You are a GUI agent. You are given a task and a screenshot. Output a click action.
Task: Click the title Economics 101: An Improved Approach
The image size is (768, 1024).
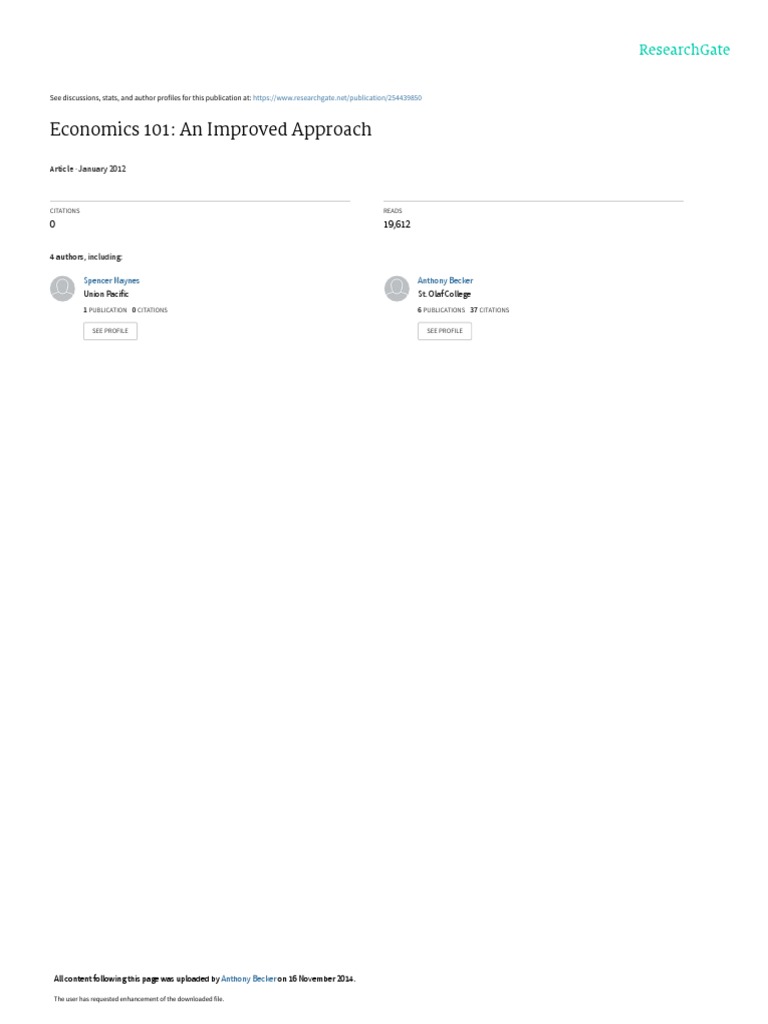(x=210, y=129)
